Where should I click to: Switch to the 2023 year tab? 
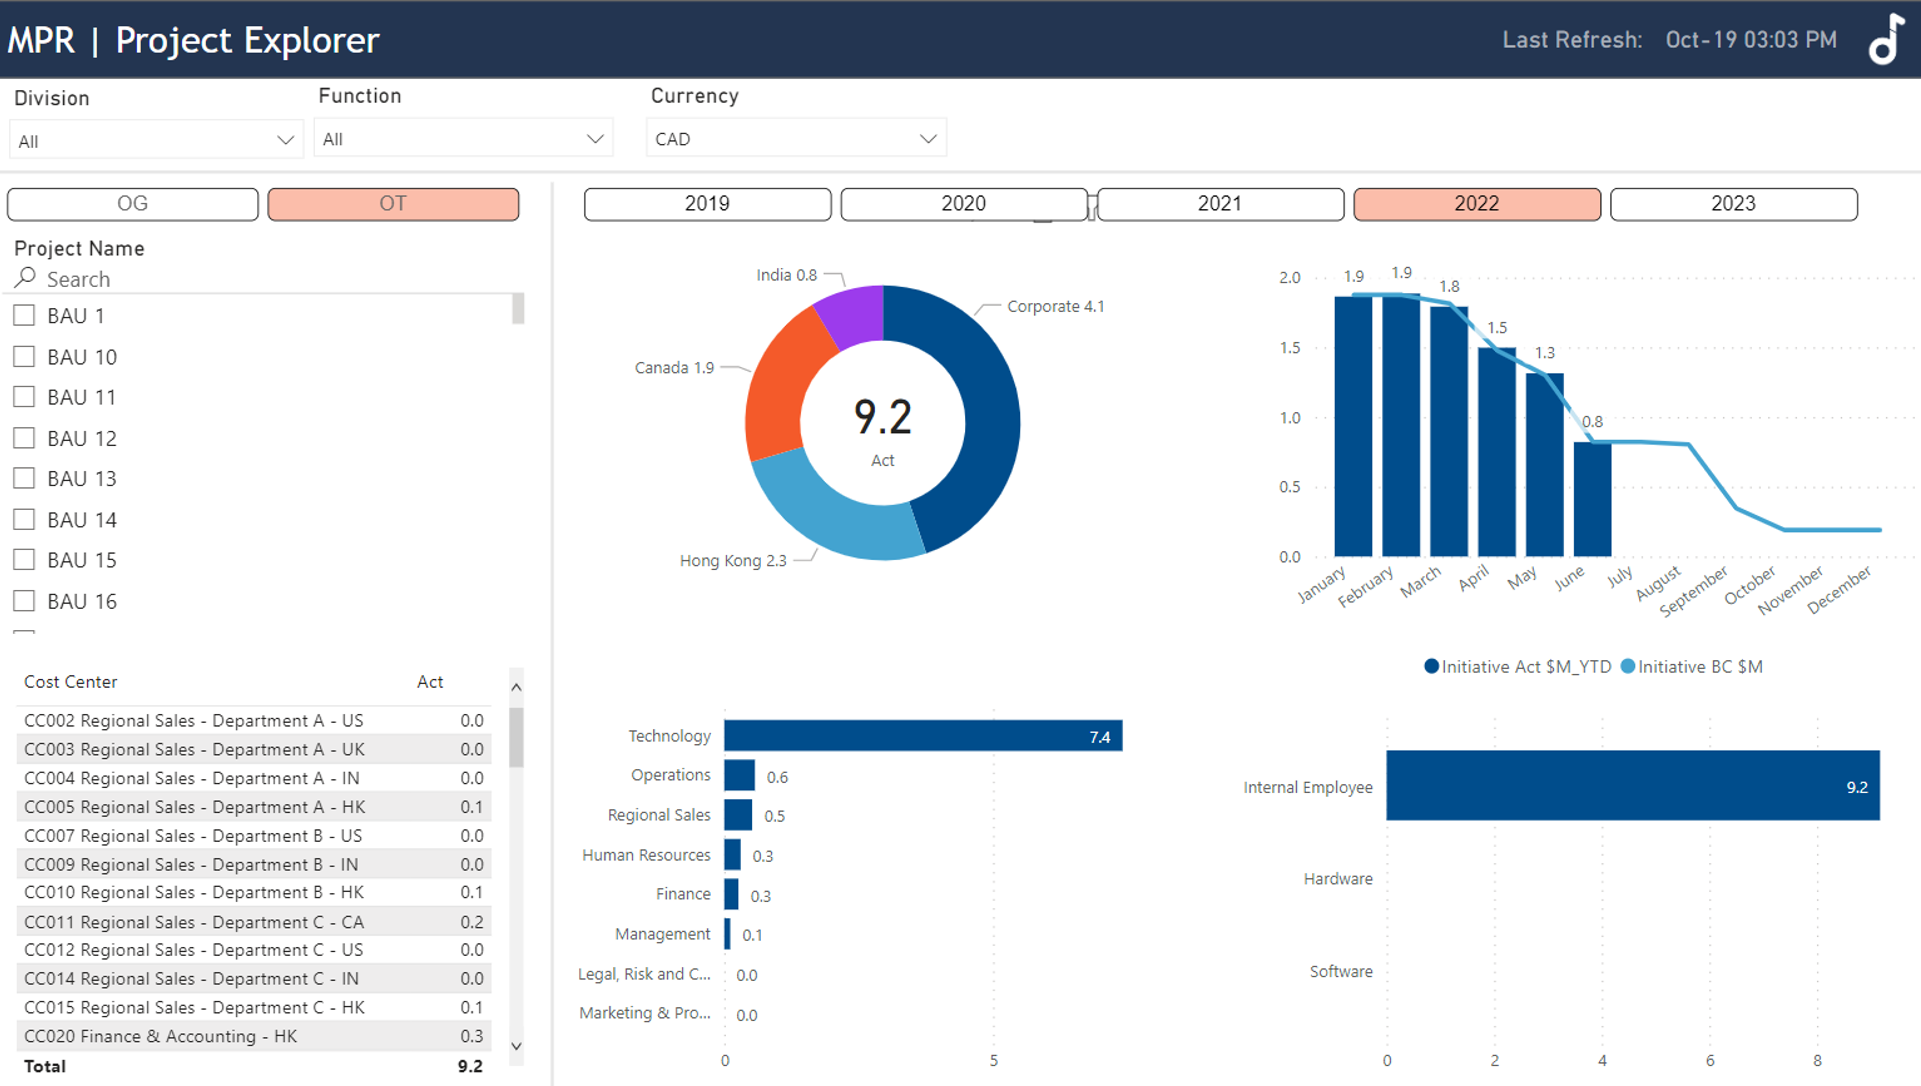[x=1733, y=204]
